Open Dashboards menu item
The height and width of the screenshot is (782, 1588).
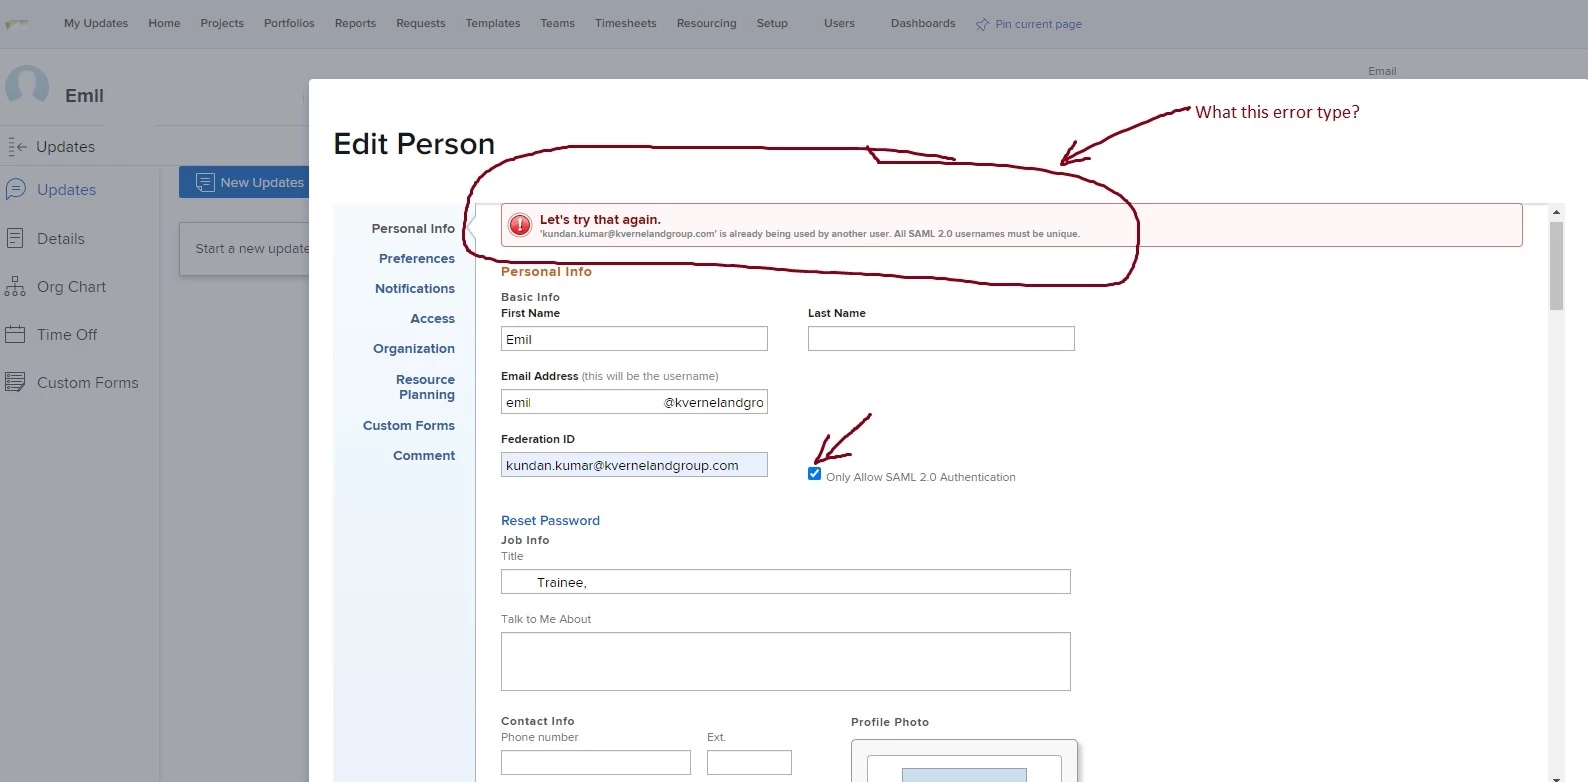click(923, 23)
